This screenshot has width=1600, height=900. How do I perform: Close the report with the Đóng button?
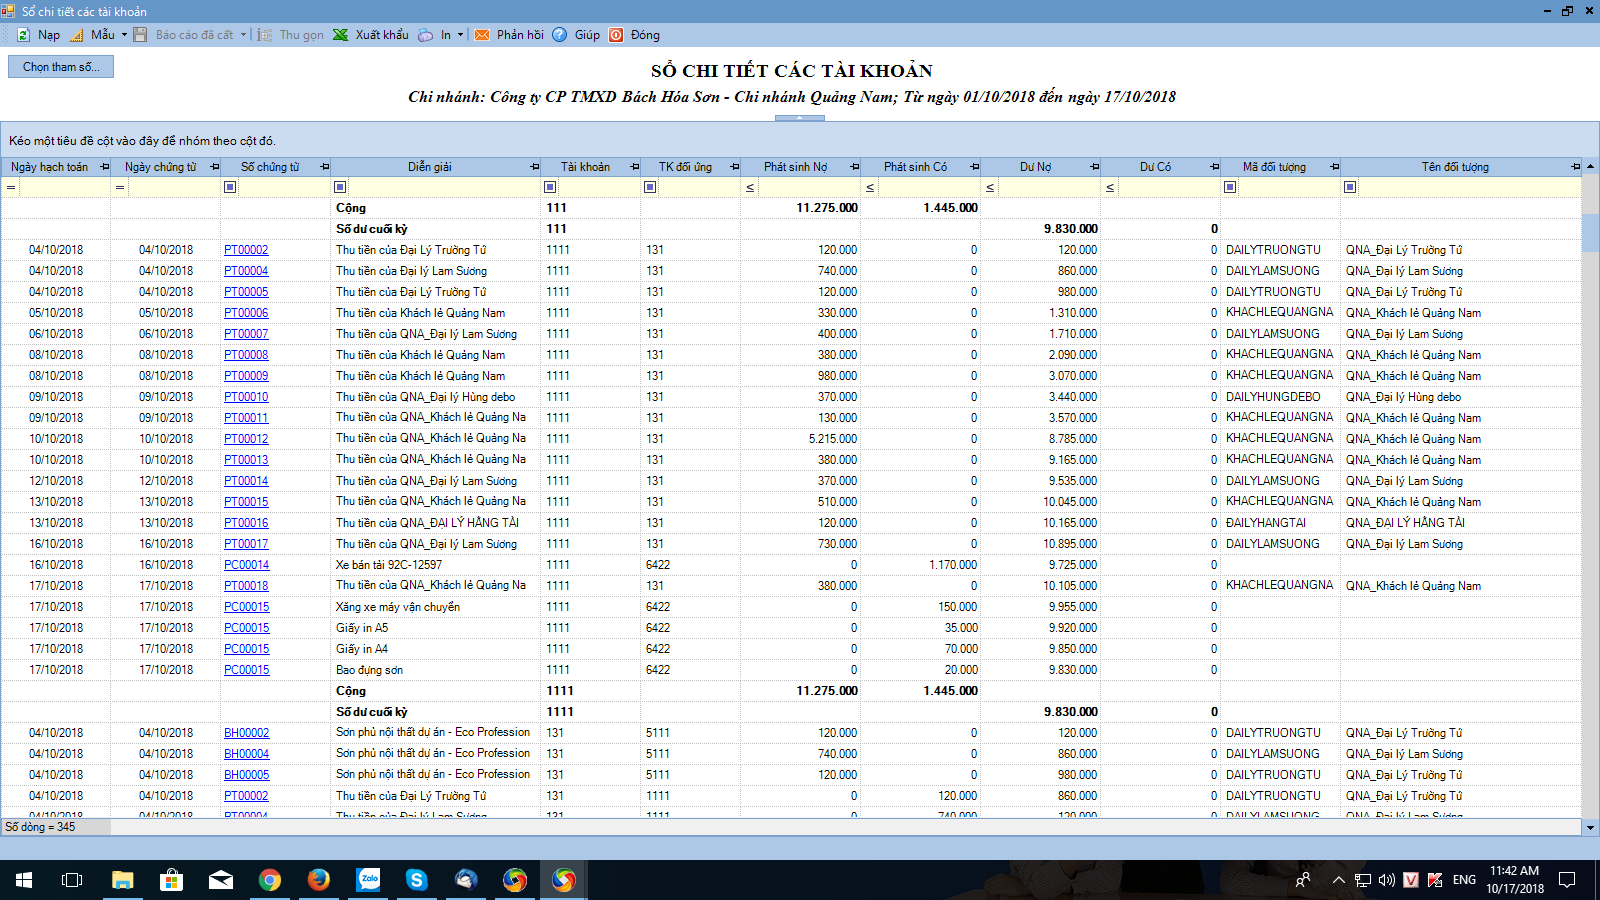coord(635,35)
